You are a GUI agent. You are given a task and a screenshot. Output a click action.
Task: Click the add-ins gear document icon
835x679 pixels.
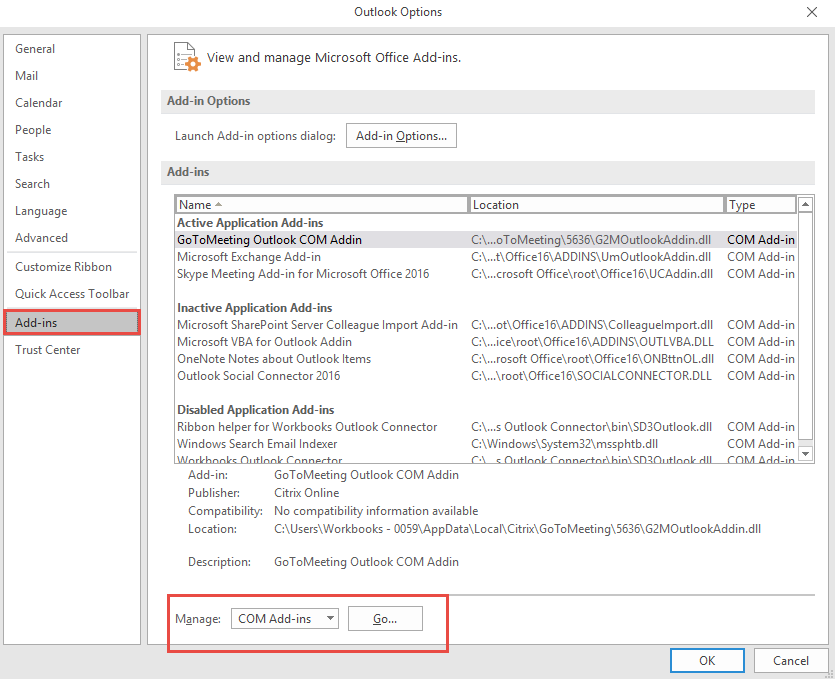point(187,57)
